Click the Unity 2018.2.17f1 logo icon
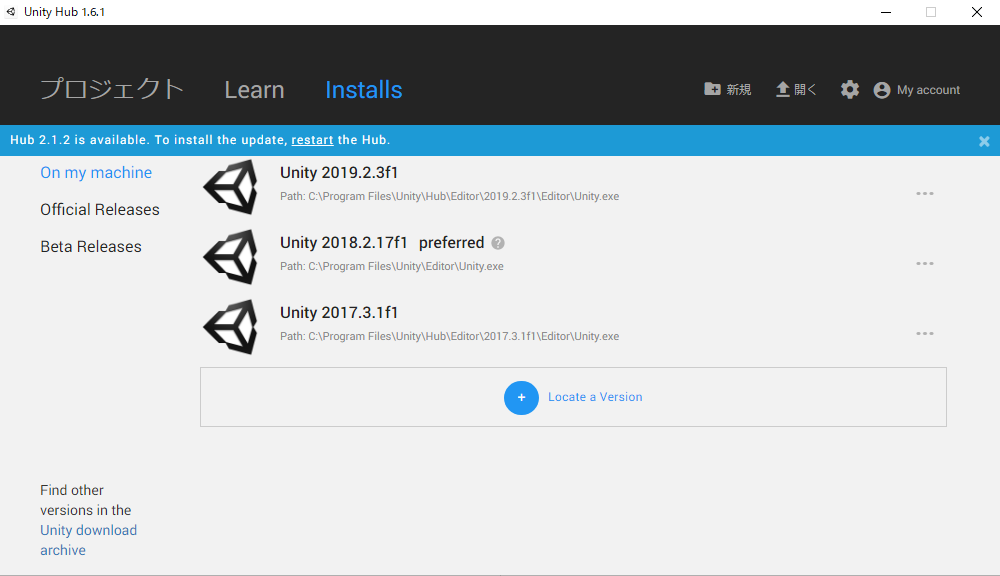This screenshot has width=1000, height=576. pyautogui.click(x=231, y=256)
